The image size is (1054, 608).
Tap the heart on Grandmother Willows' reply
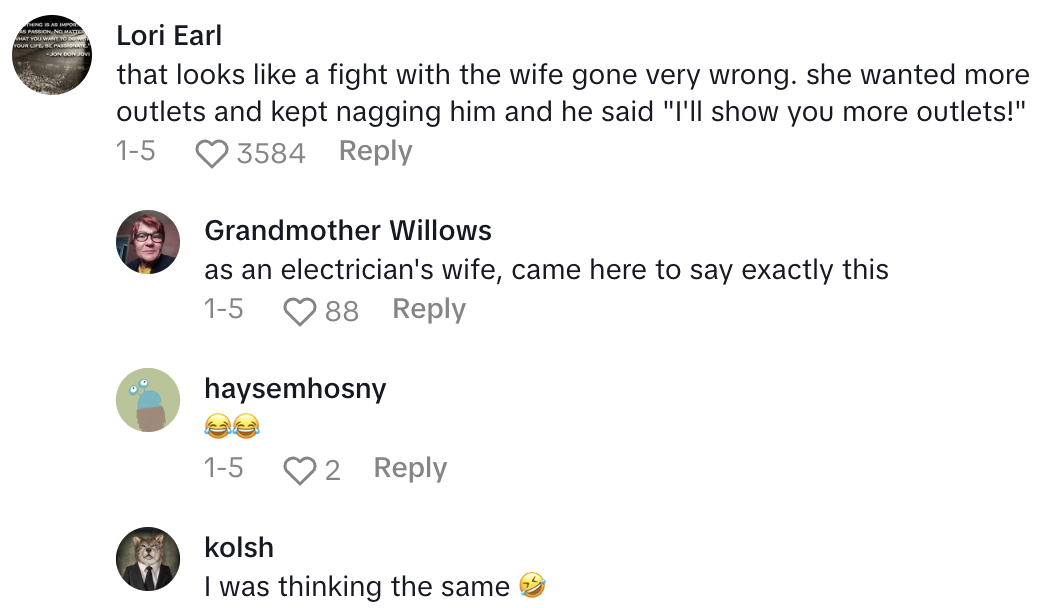300,312
